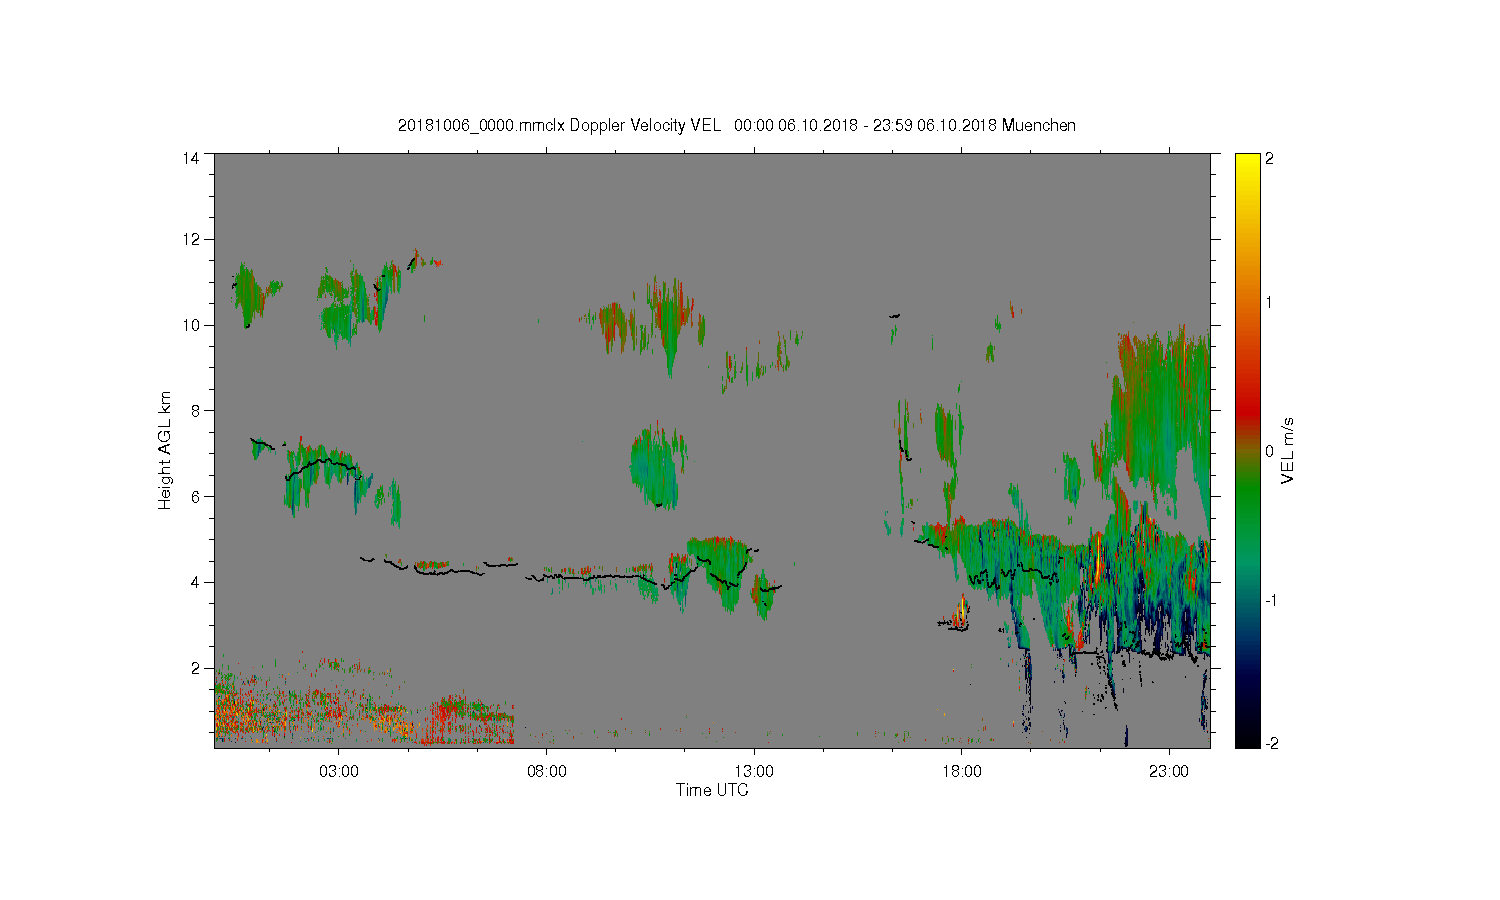1500x900 pixels.
Task: Select the 'Time UTC' x-axis label
Action: 712,790
